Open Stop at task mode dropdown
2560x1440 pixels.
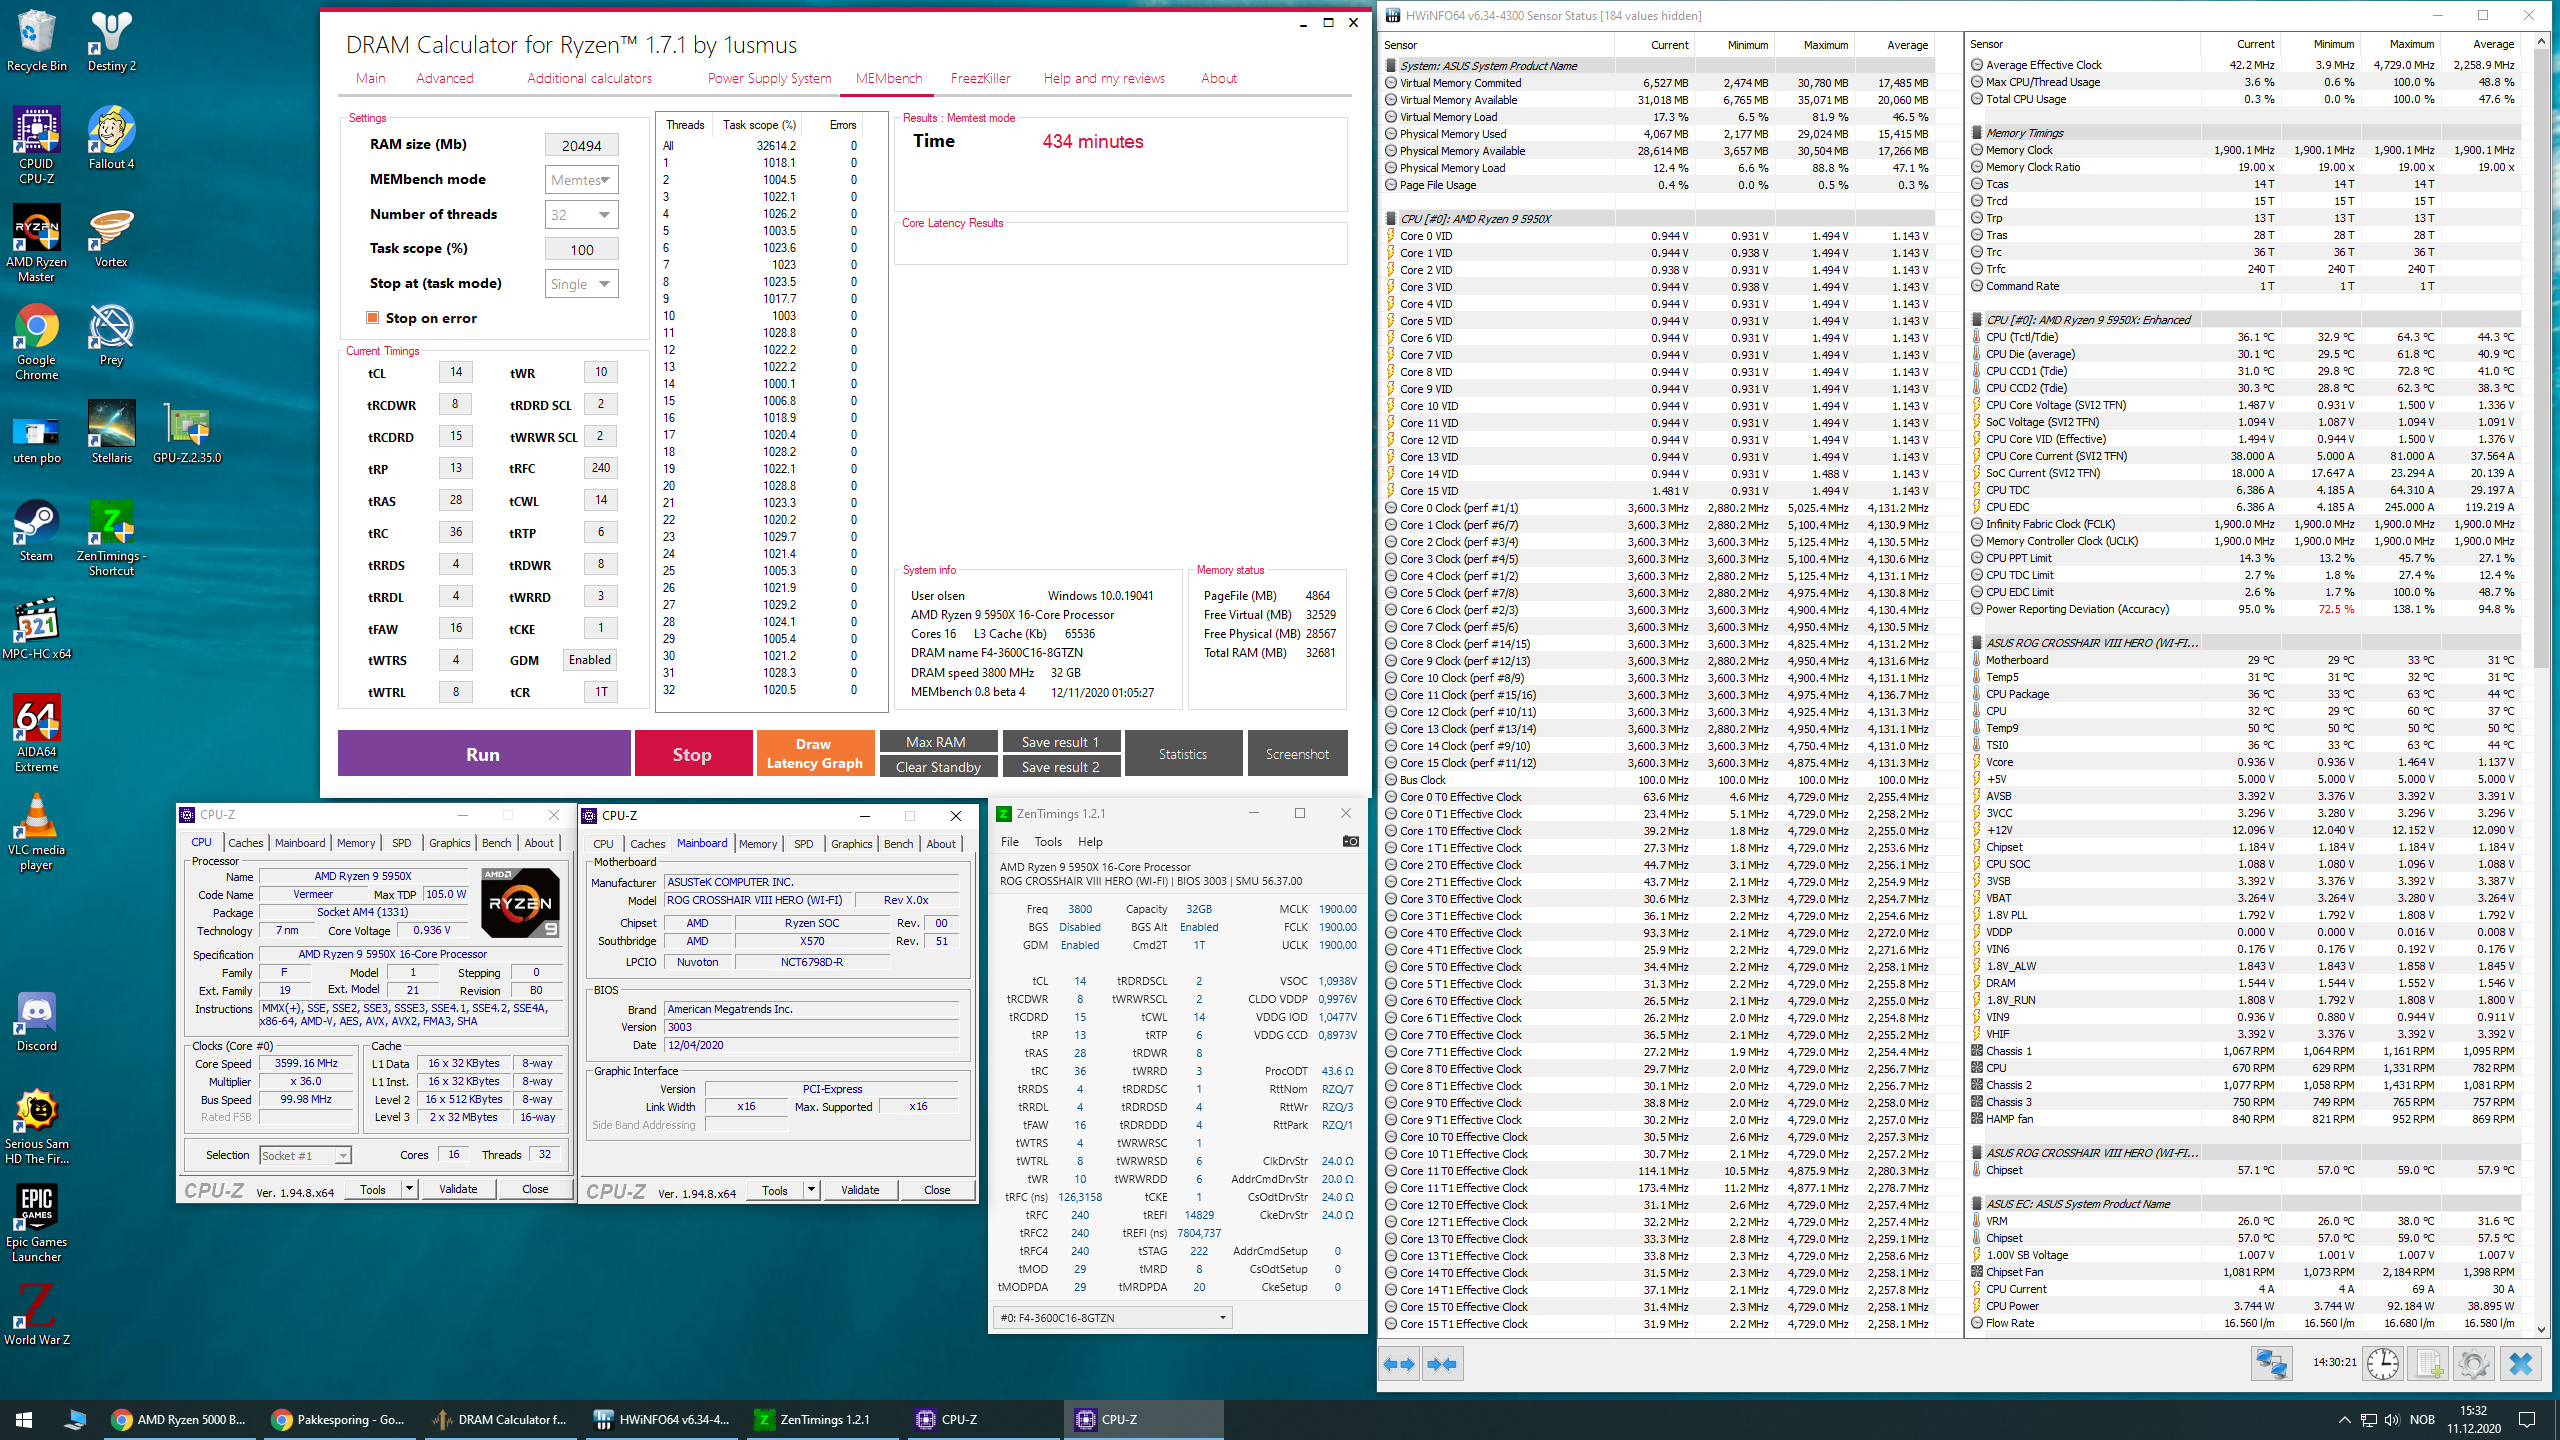(581, 284)
